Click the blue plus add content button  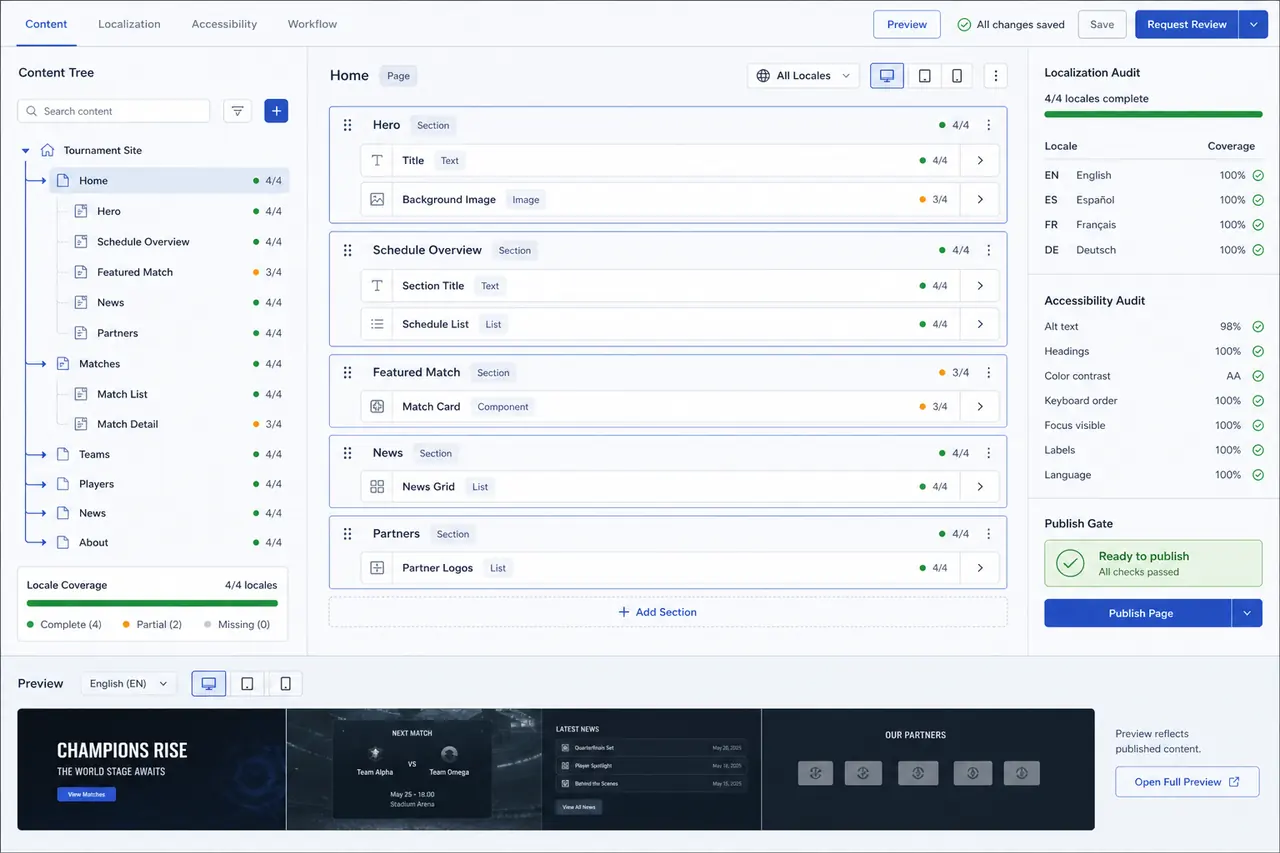pos(276,111)
